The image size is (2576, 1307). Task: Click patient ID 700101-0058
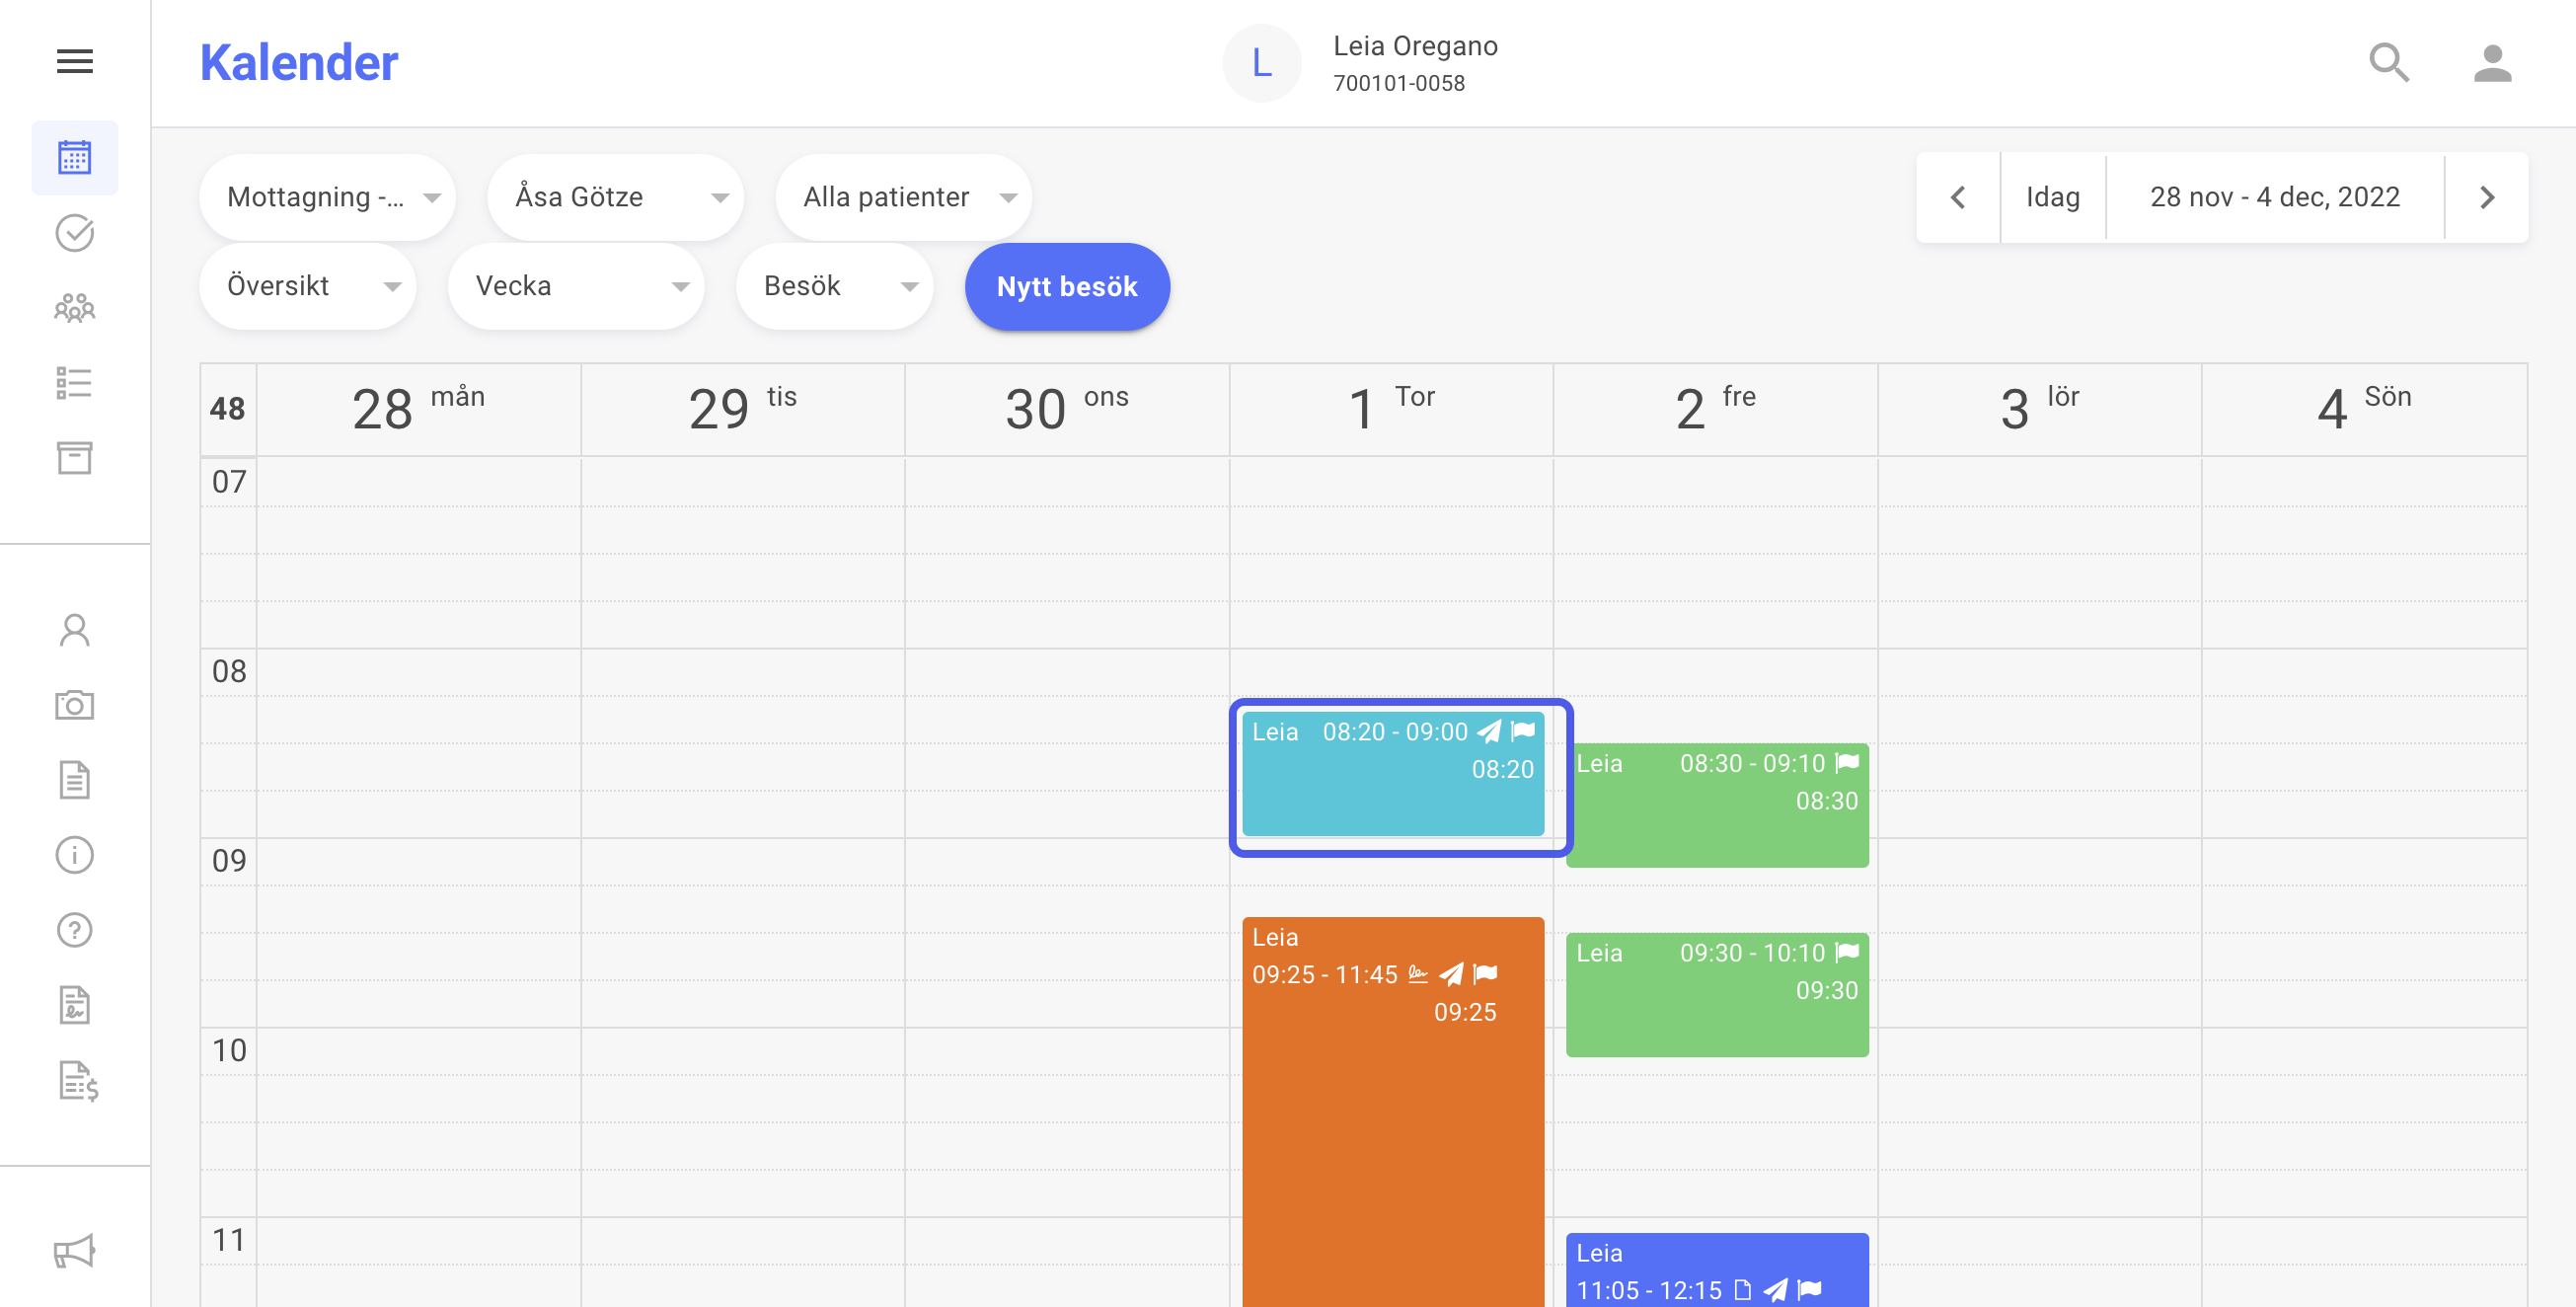point(1398,83)
